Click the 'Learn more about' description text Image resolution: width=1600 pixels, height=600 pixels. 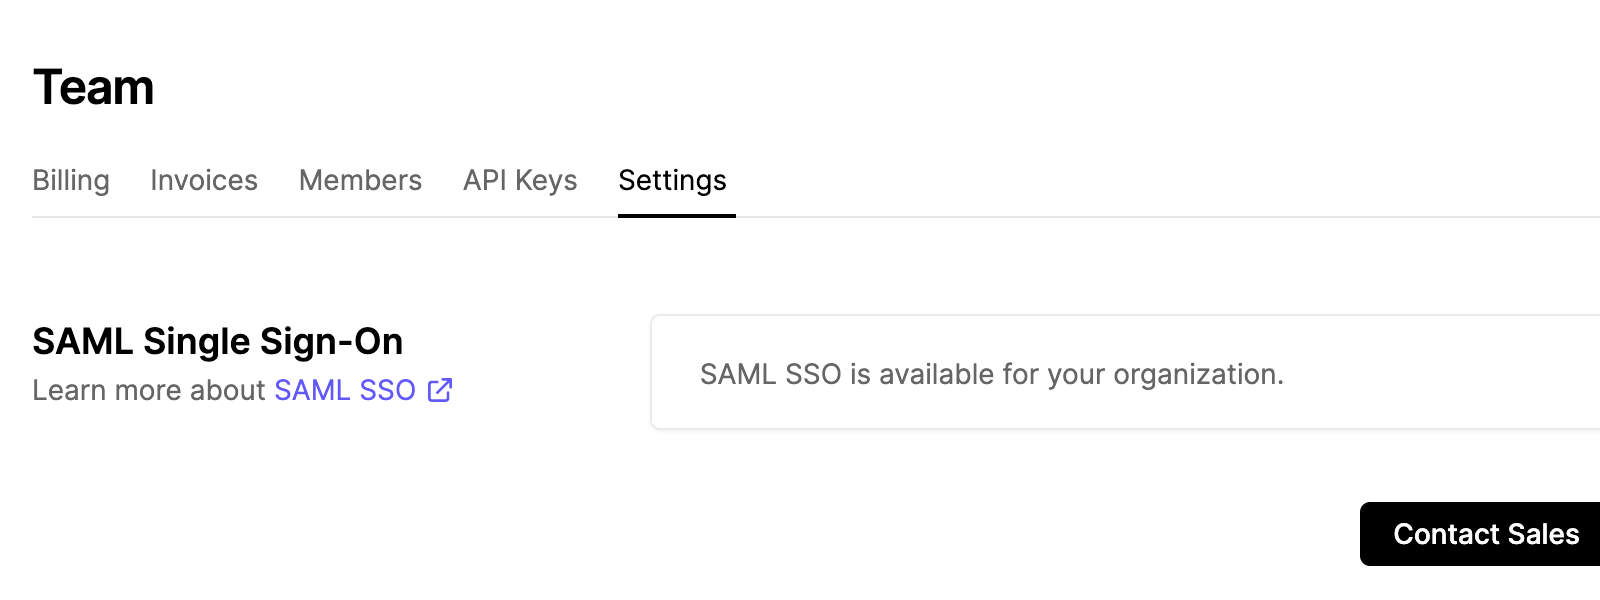tap(148, 390)
